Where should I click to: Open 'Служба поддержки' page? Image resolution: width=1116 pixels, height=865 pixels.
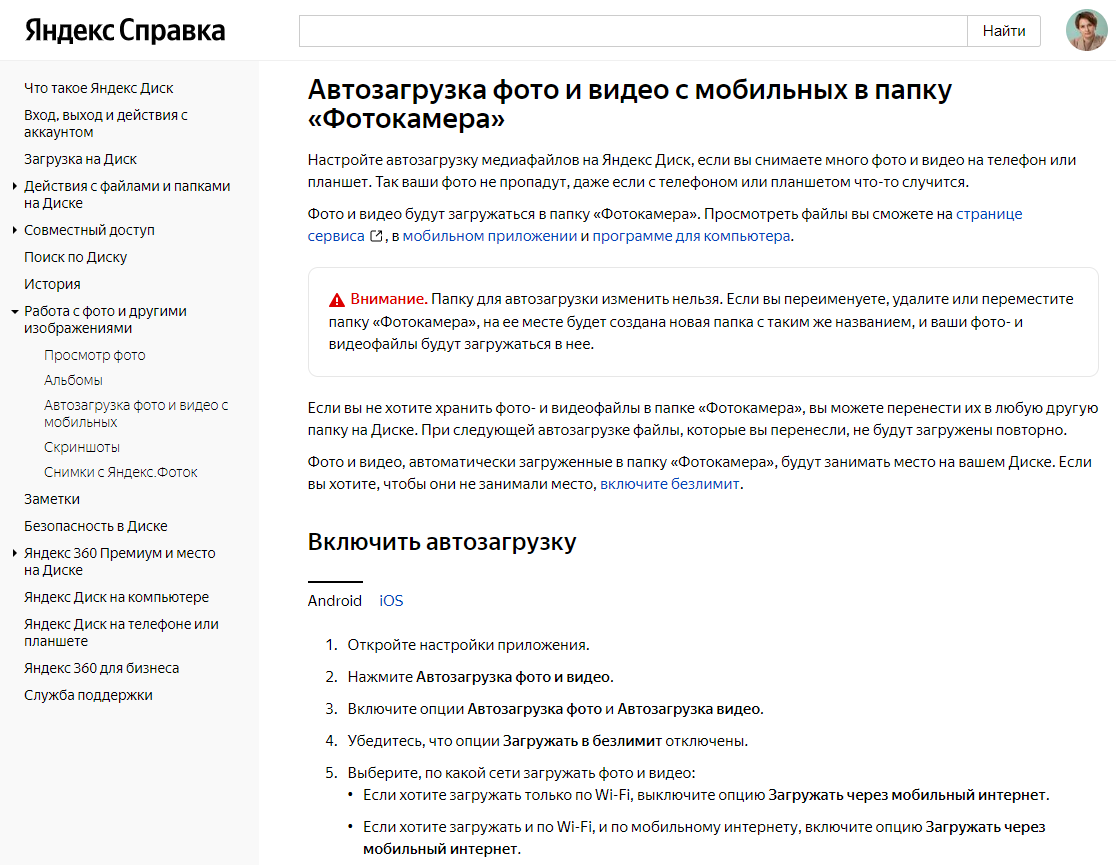88,695
